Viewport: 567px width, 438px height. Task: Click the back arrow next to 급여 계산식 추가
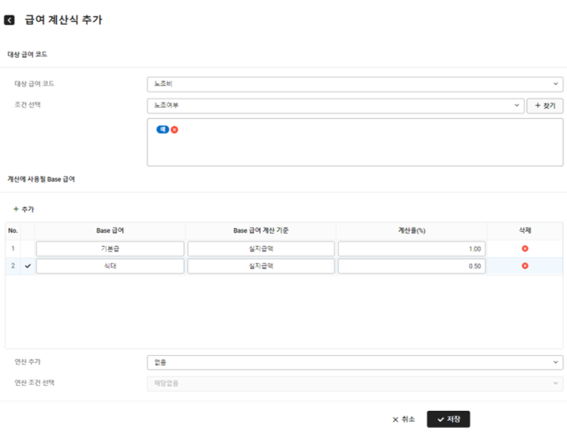coord(9,20)
